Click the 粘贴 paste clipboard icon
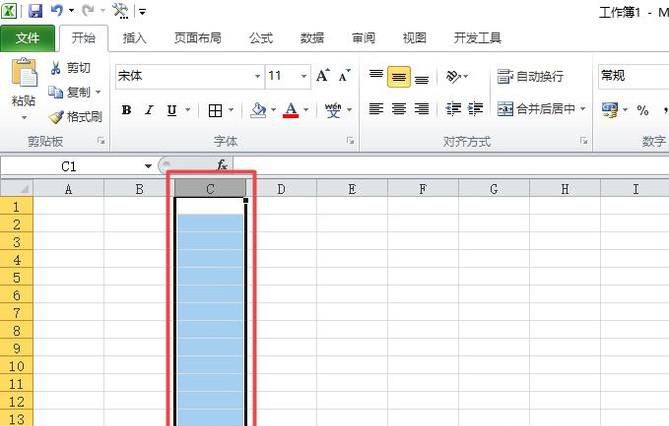Viewport: 669px width, 426px height. coord(24,73)
